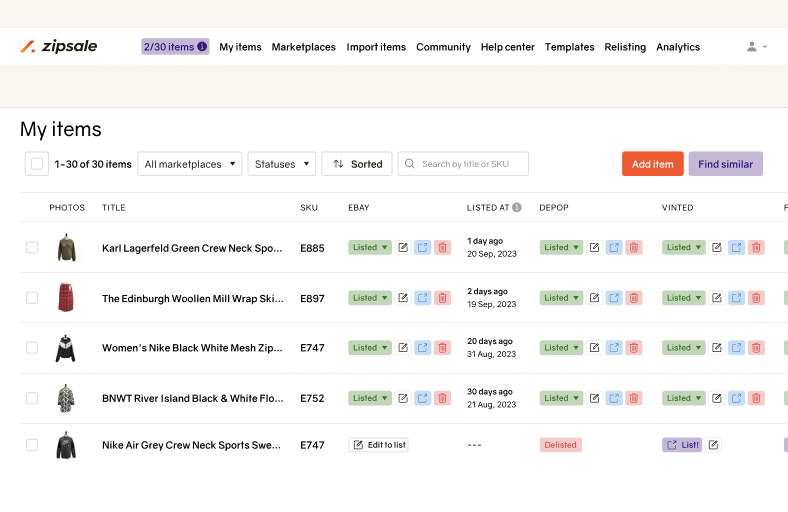788x512 pixels.
Task: Check the select-all items checkbox
Action: (37, 164)
